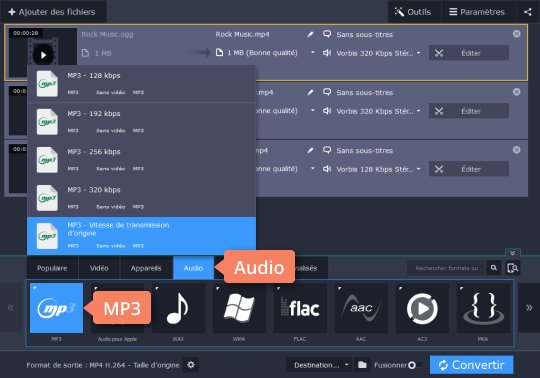Select MP3 - 128 kbps preset
The width and height of the screenshot is (540, 378).
click(141, 84)
